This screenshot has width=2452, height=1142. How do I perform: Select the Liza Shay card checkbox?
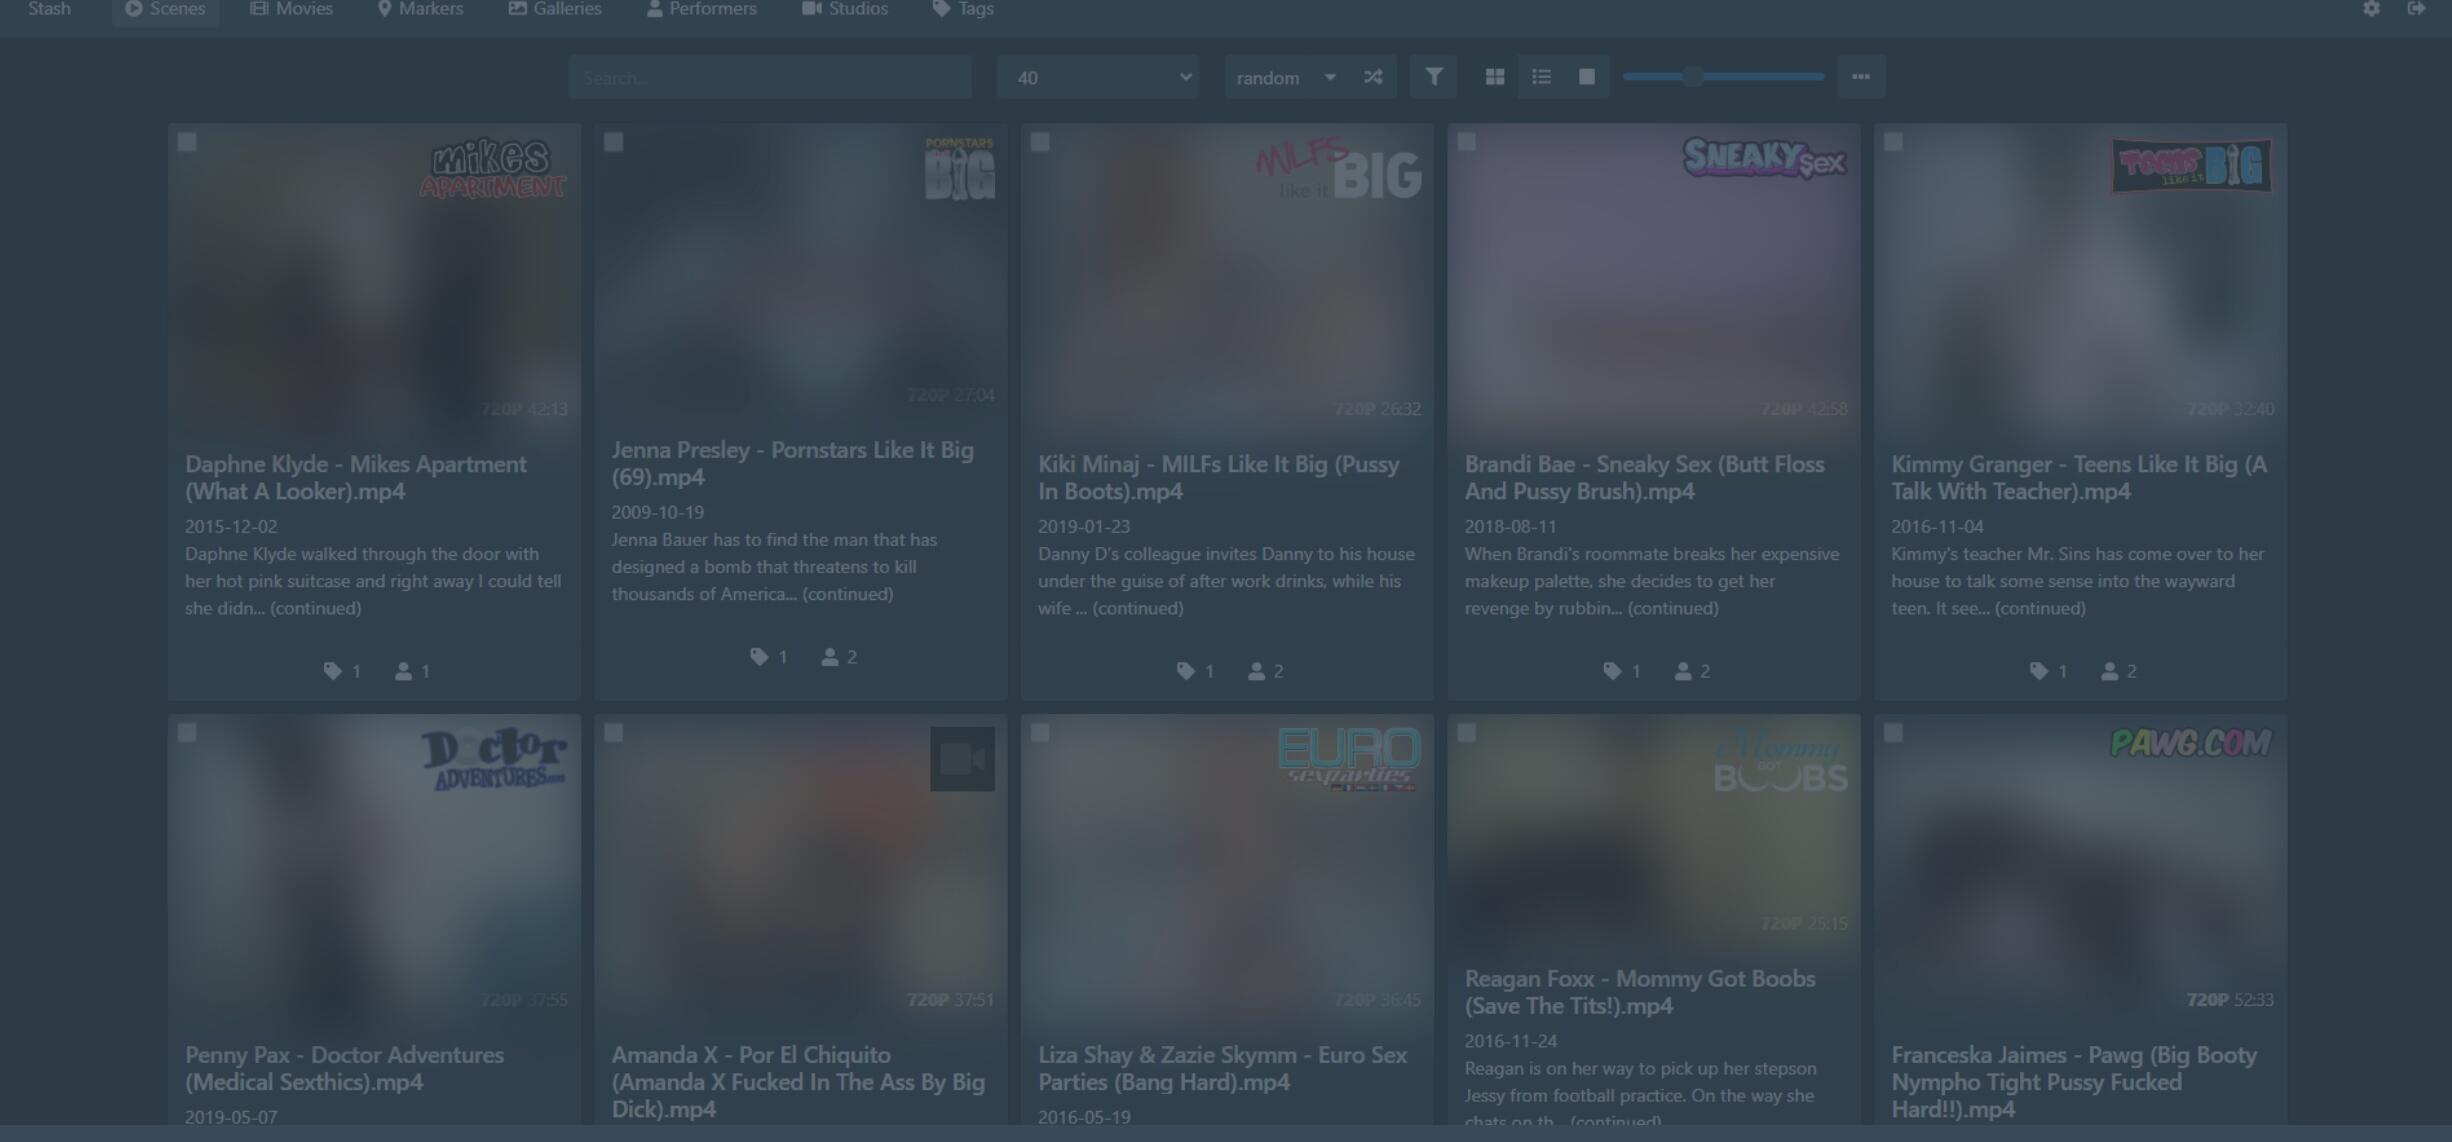click(1040, 733)
